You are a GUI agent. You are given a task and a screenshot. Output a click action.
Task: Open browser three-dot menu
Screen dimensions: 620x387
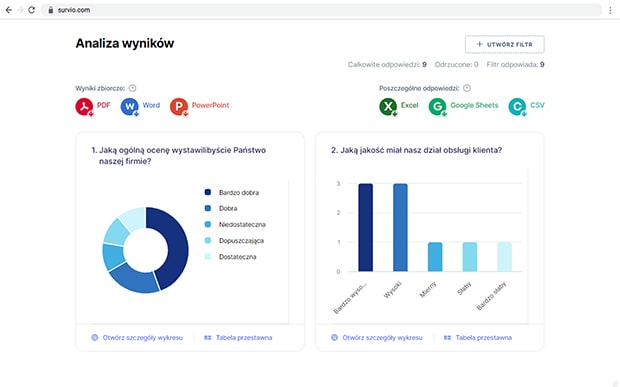[610, 10]
